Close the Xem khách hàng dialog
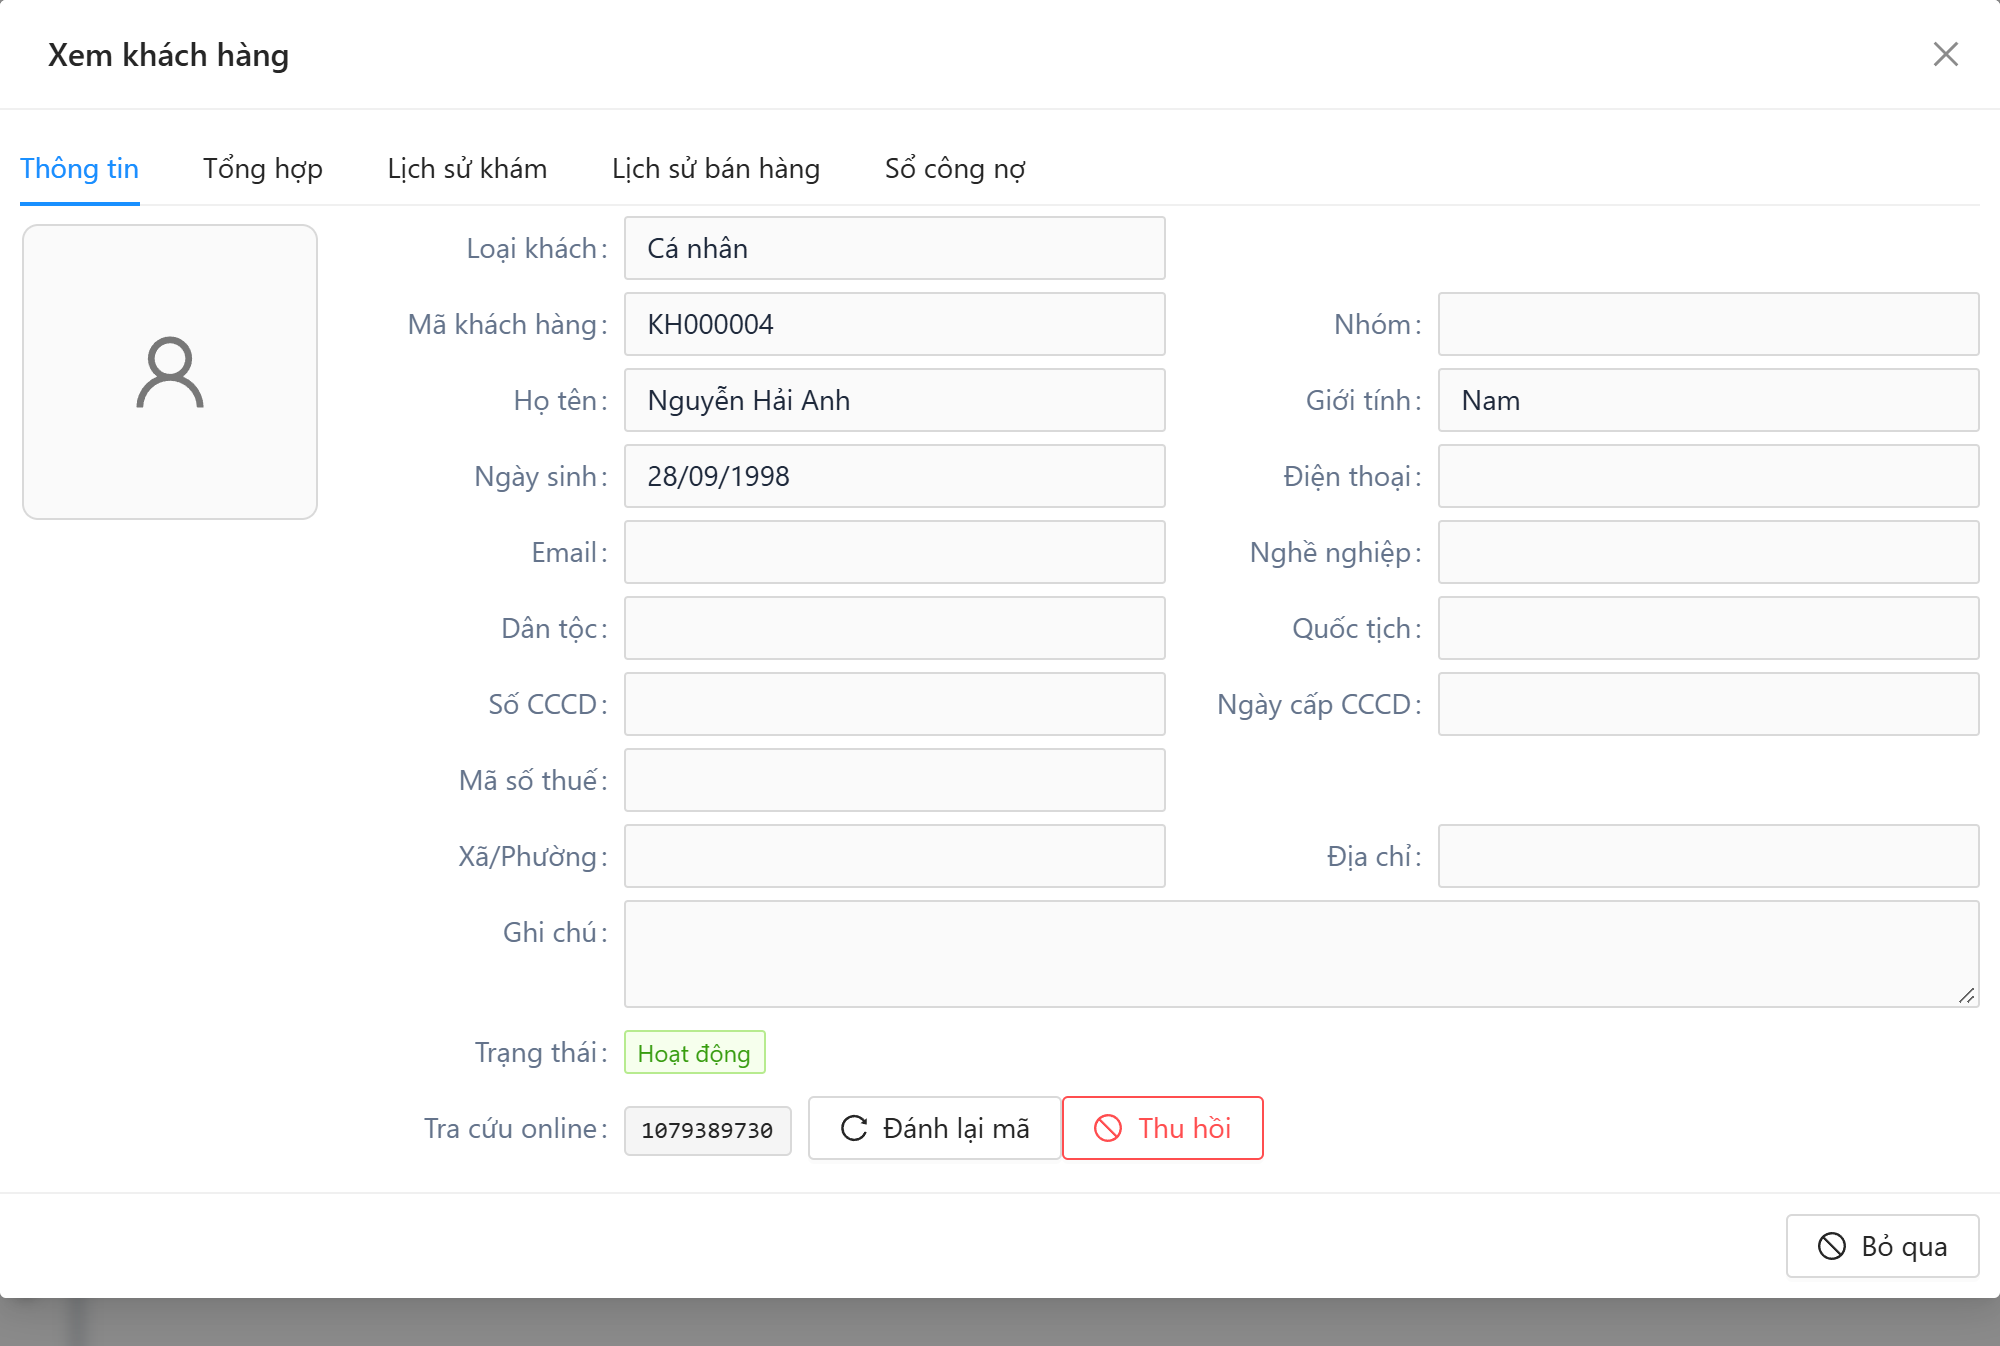Viewport: 2000px width, 1346px height. (1945, 54)
